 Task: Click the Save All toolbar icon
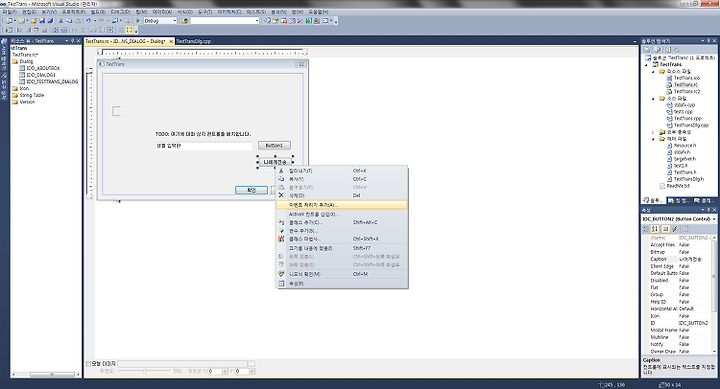click(50, 21)
